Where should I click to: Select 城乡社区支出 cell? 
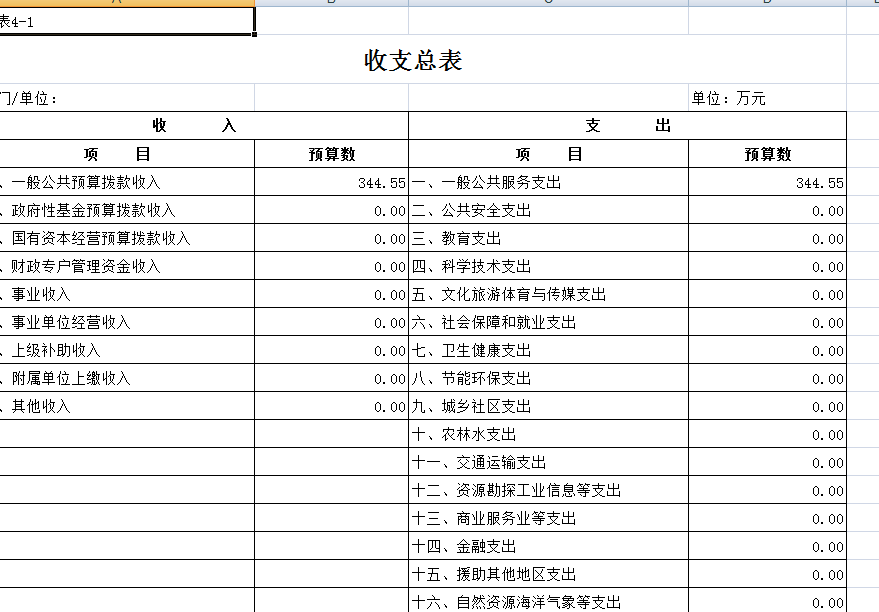click(x=549, y=406)
